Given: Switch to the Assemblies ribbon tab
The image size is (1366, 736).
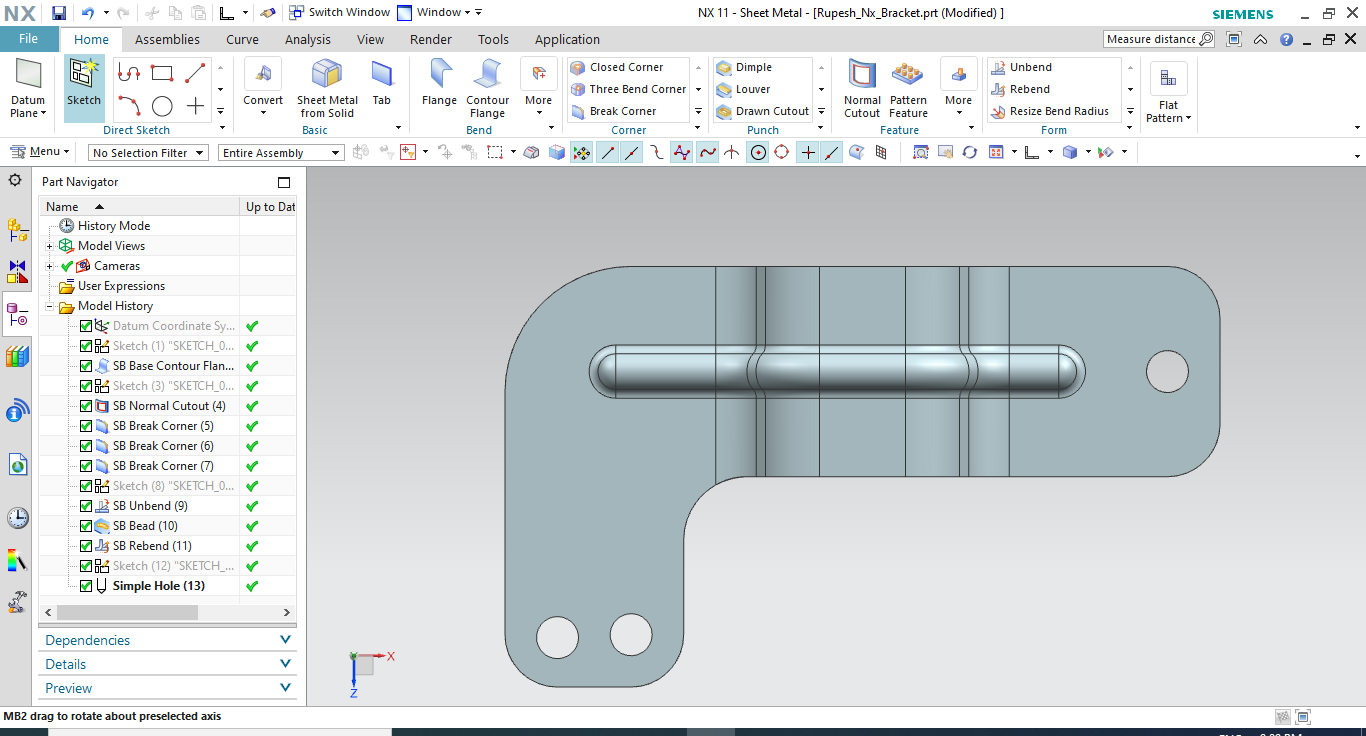Looking at the screenshot, I should [x=167, y=39].
